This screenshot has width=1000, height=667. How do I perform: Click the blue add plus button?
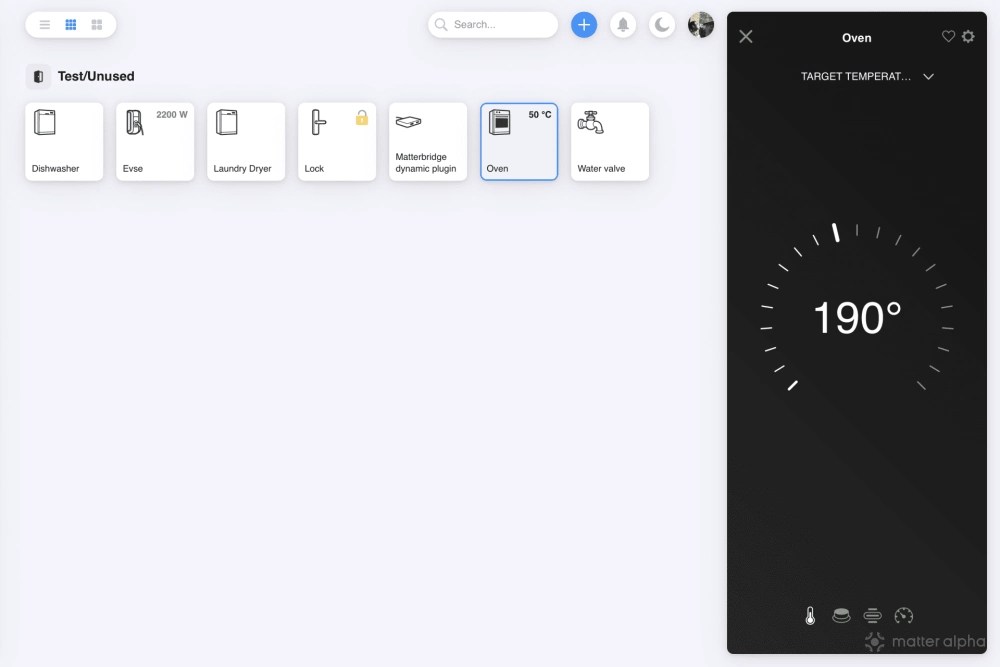tap(584, 25)
